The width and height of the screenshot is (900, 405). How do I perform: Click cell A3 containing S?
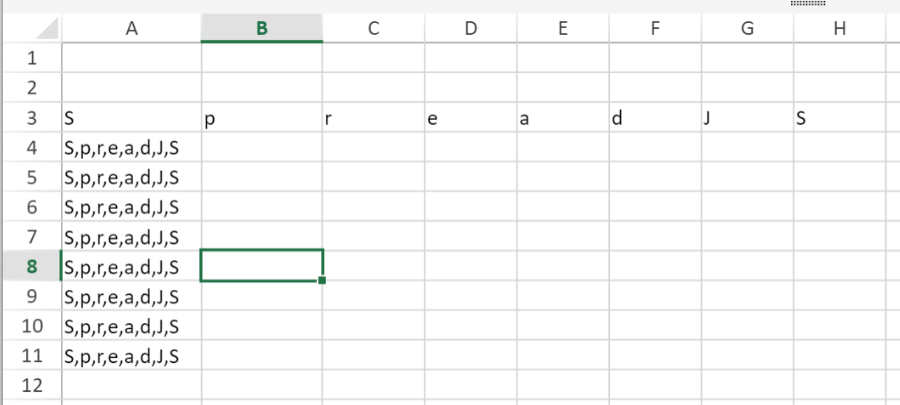(x=131, y=119)
